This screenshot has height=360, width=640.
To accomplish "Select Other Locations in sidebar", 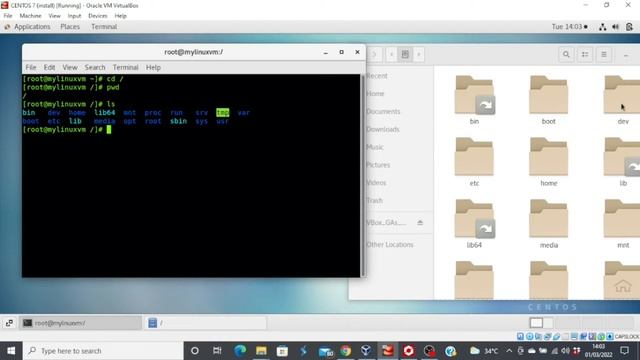I will 390,244.
